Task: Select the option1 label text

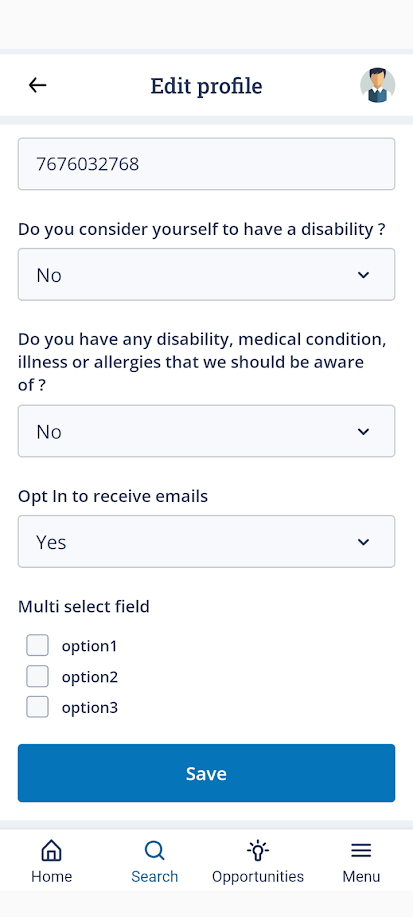Action: [x=90, y=646]
